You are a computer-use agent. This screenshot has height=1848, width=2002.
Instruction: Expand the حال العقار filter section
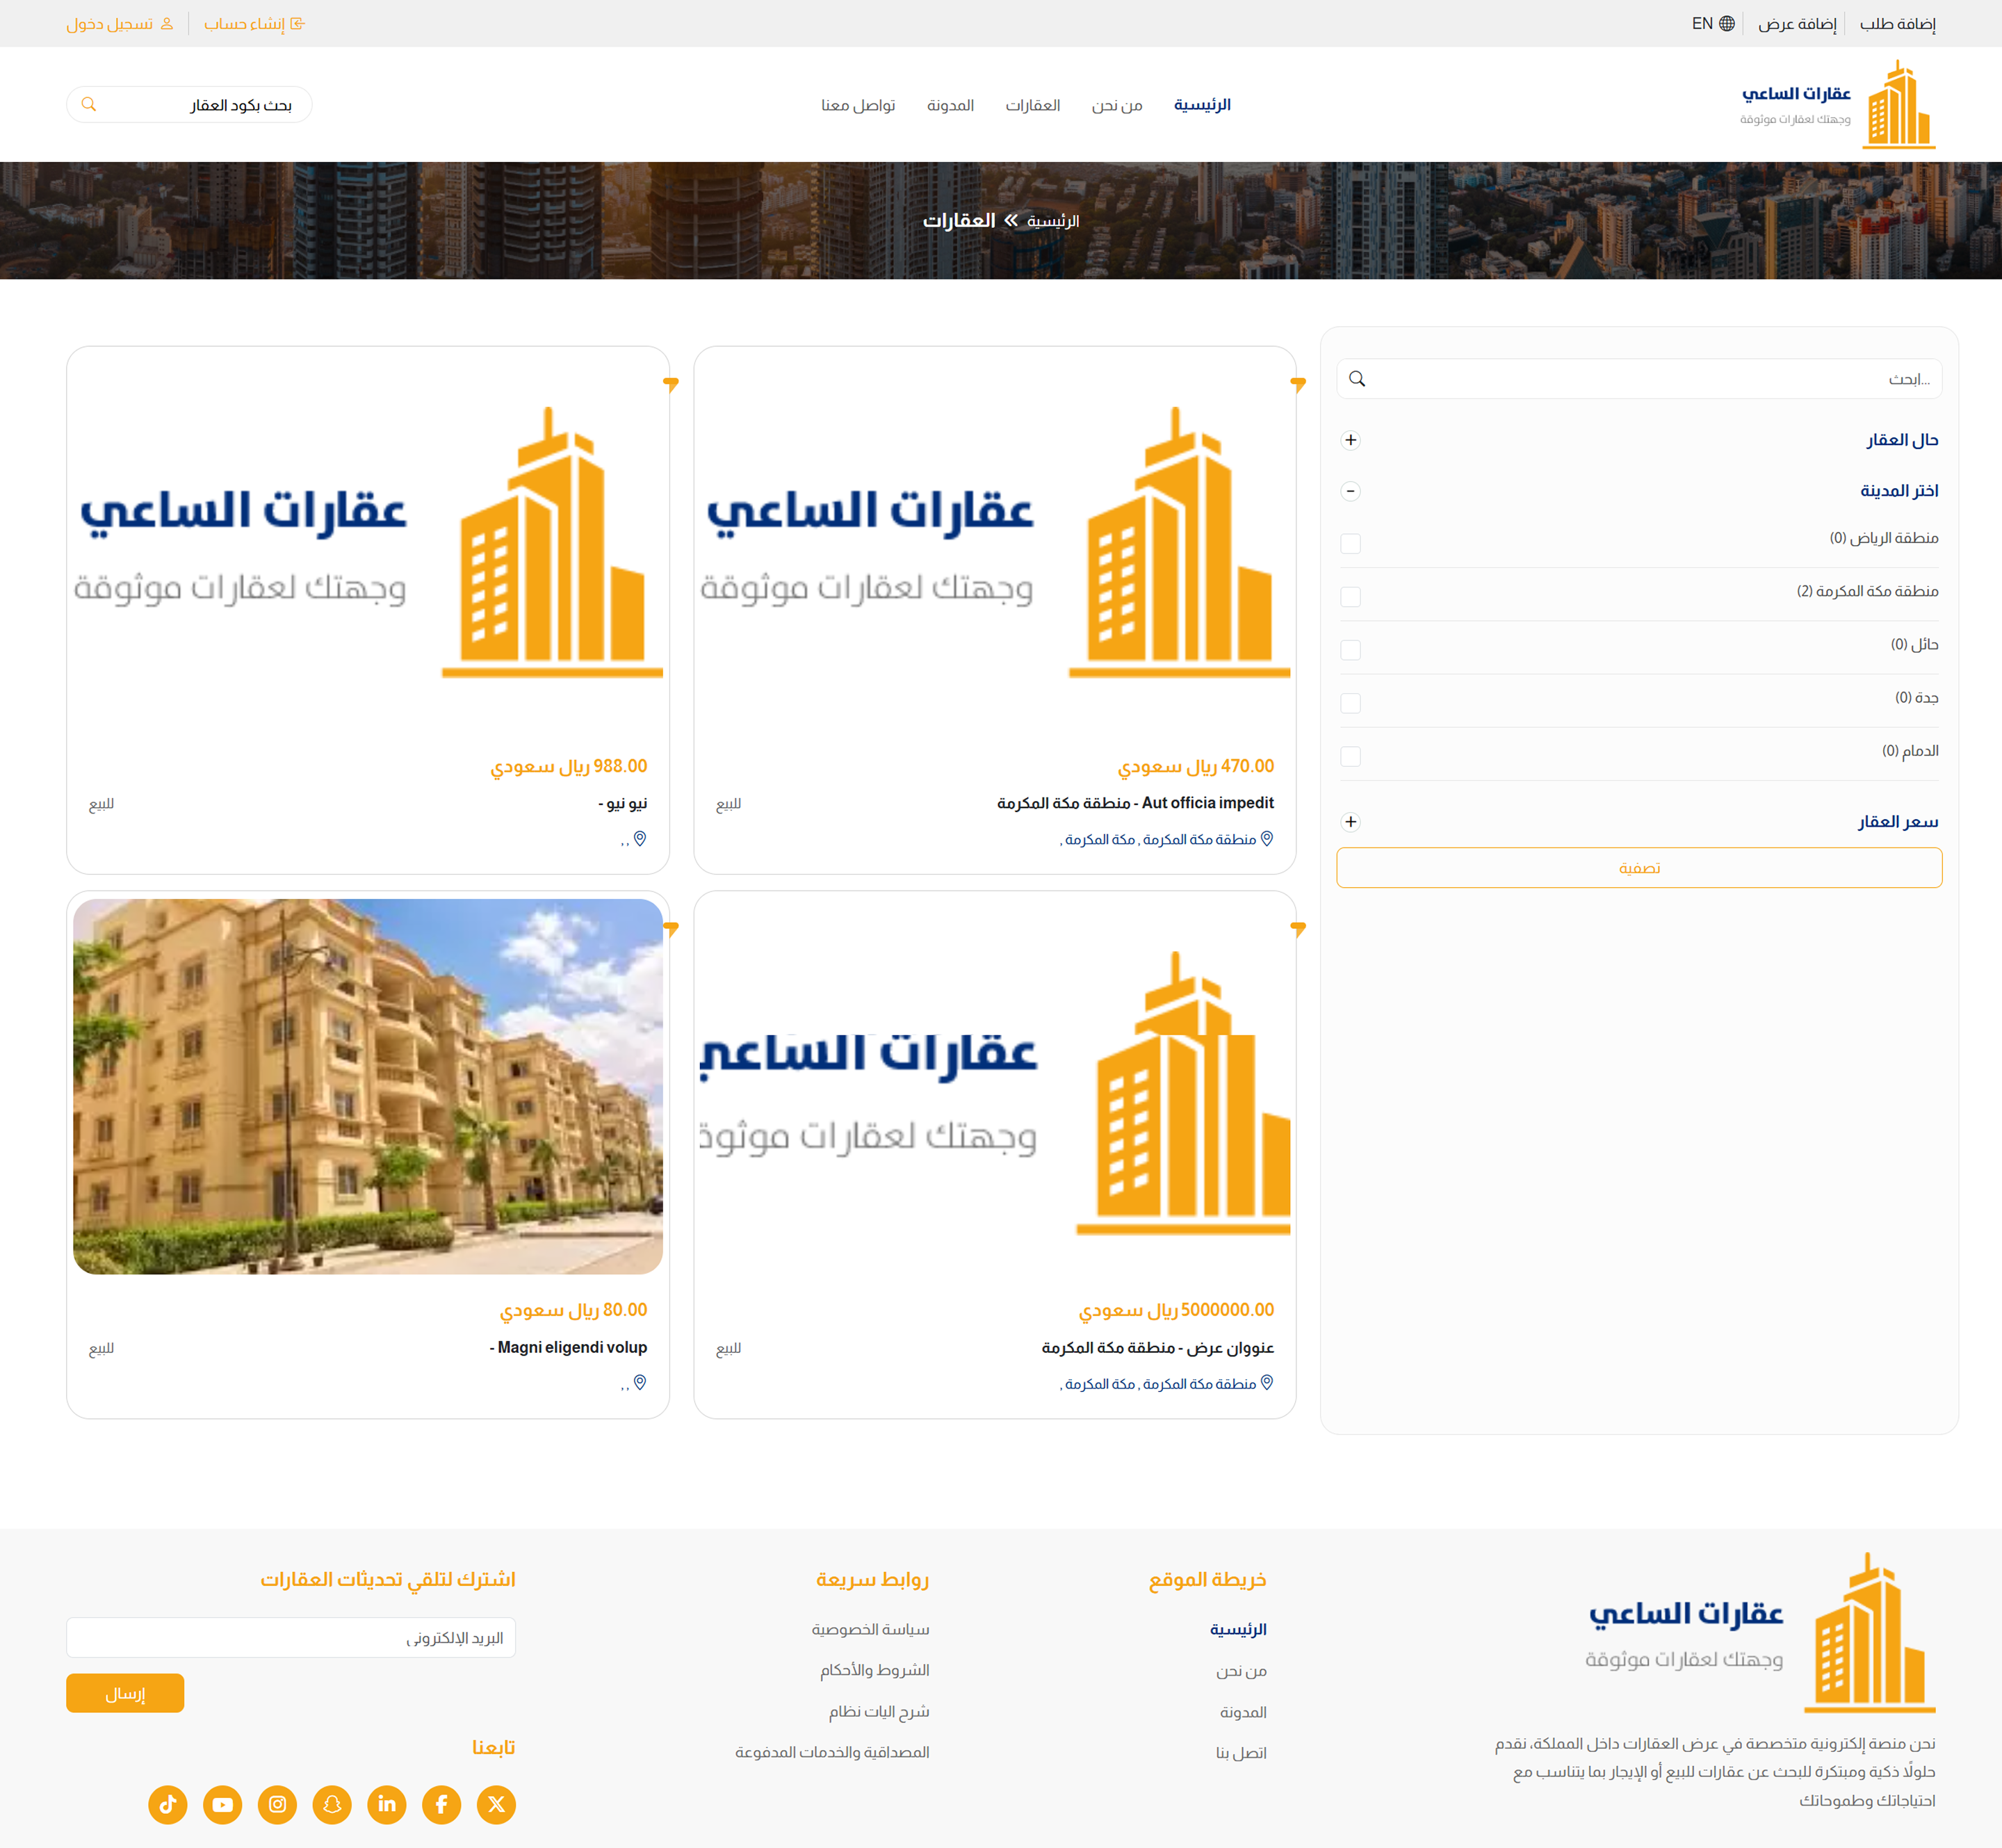pos(1350,440)
